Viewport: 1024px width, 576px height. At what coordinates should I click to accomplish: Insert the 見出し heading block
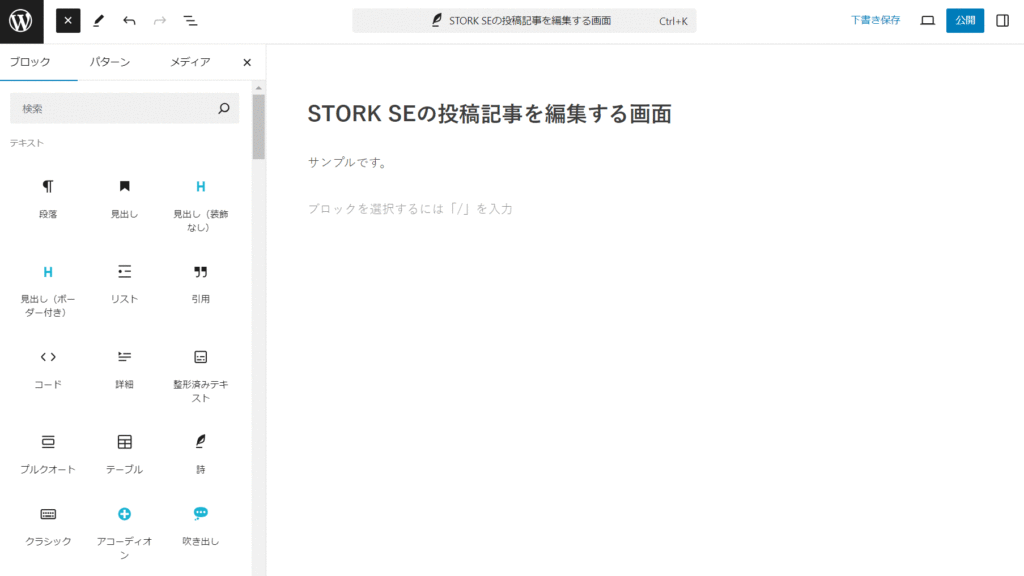pyautogui.click(x=124, y=199)
